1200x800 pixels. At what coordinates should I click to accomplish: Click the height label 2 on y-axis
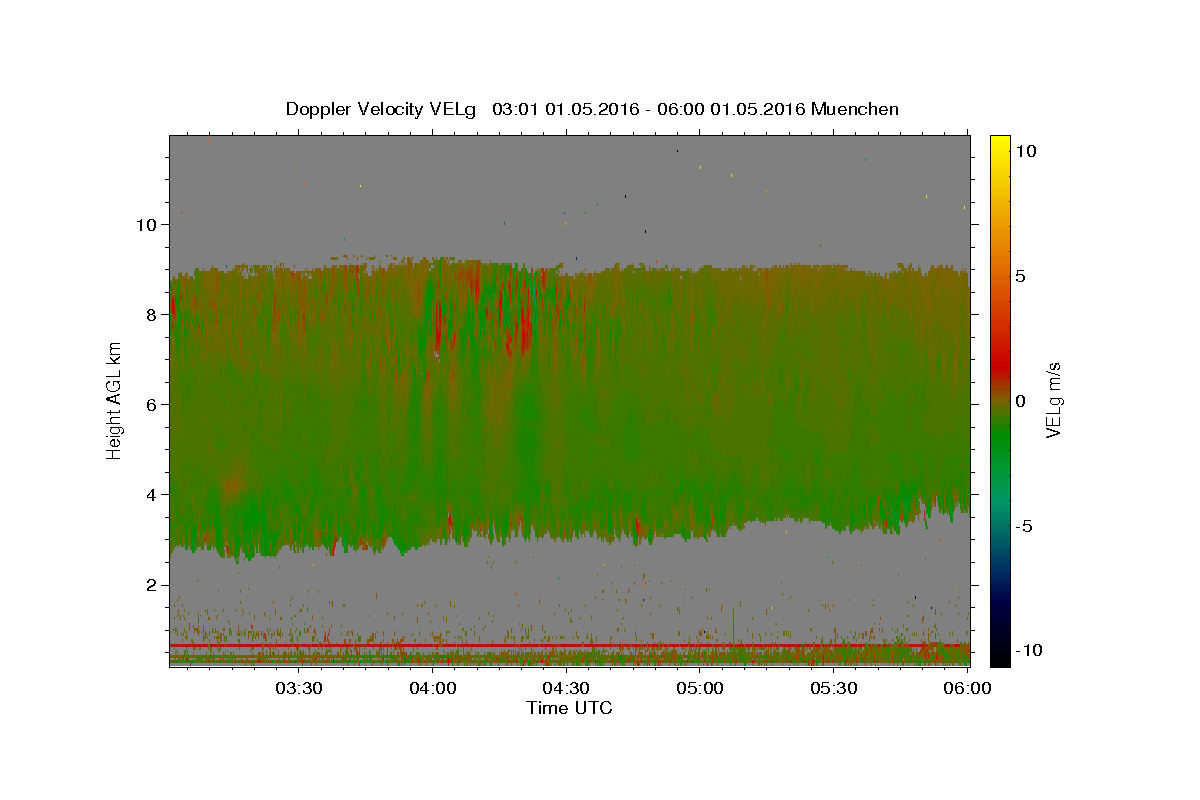[152, 585]
